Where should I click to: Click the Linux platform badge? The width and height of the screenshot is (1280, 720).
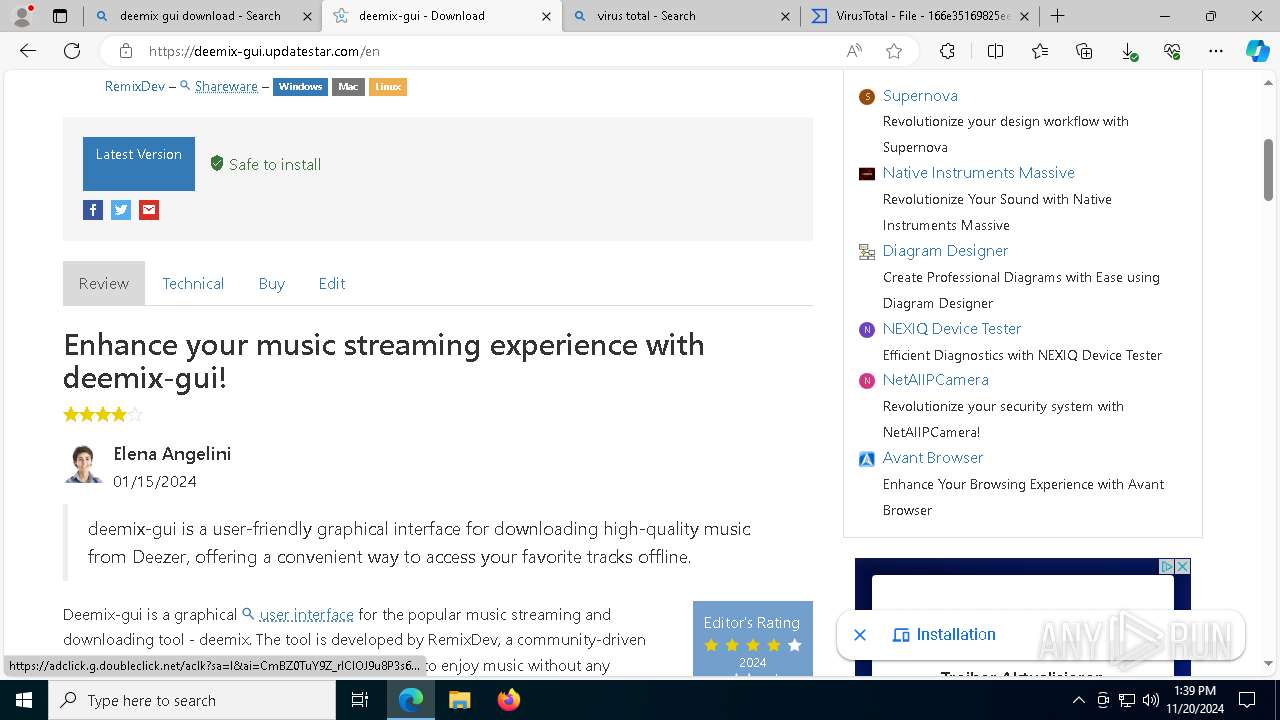click(388, 87)
